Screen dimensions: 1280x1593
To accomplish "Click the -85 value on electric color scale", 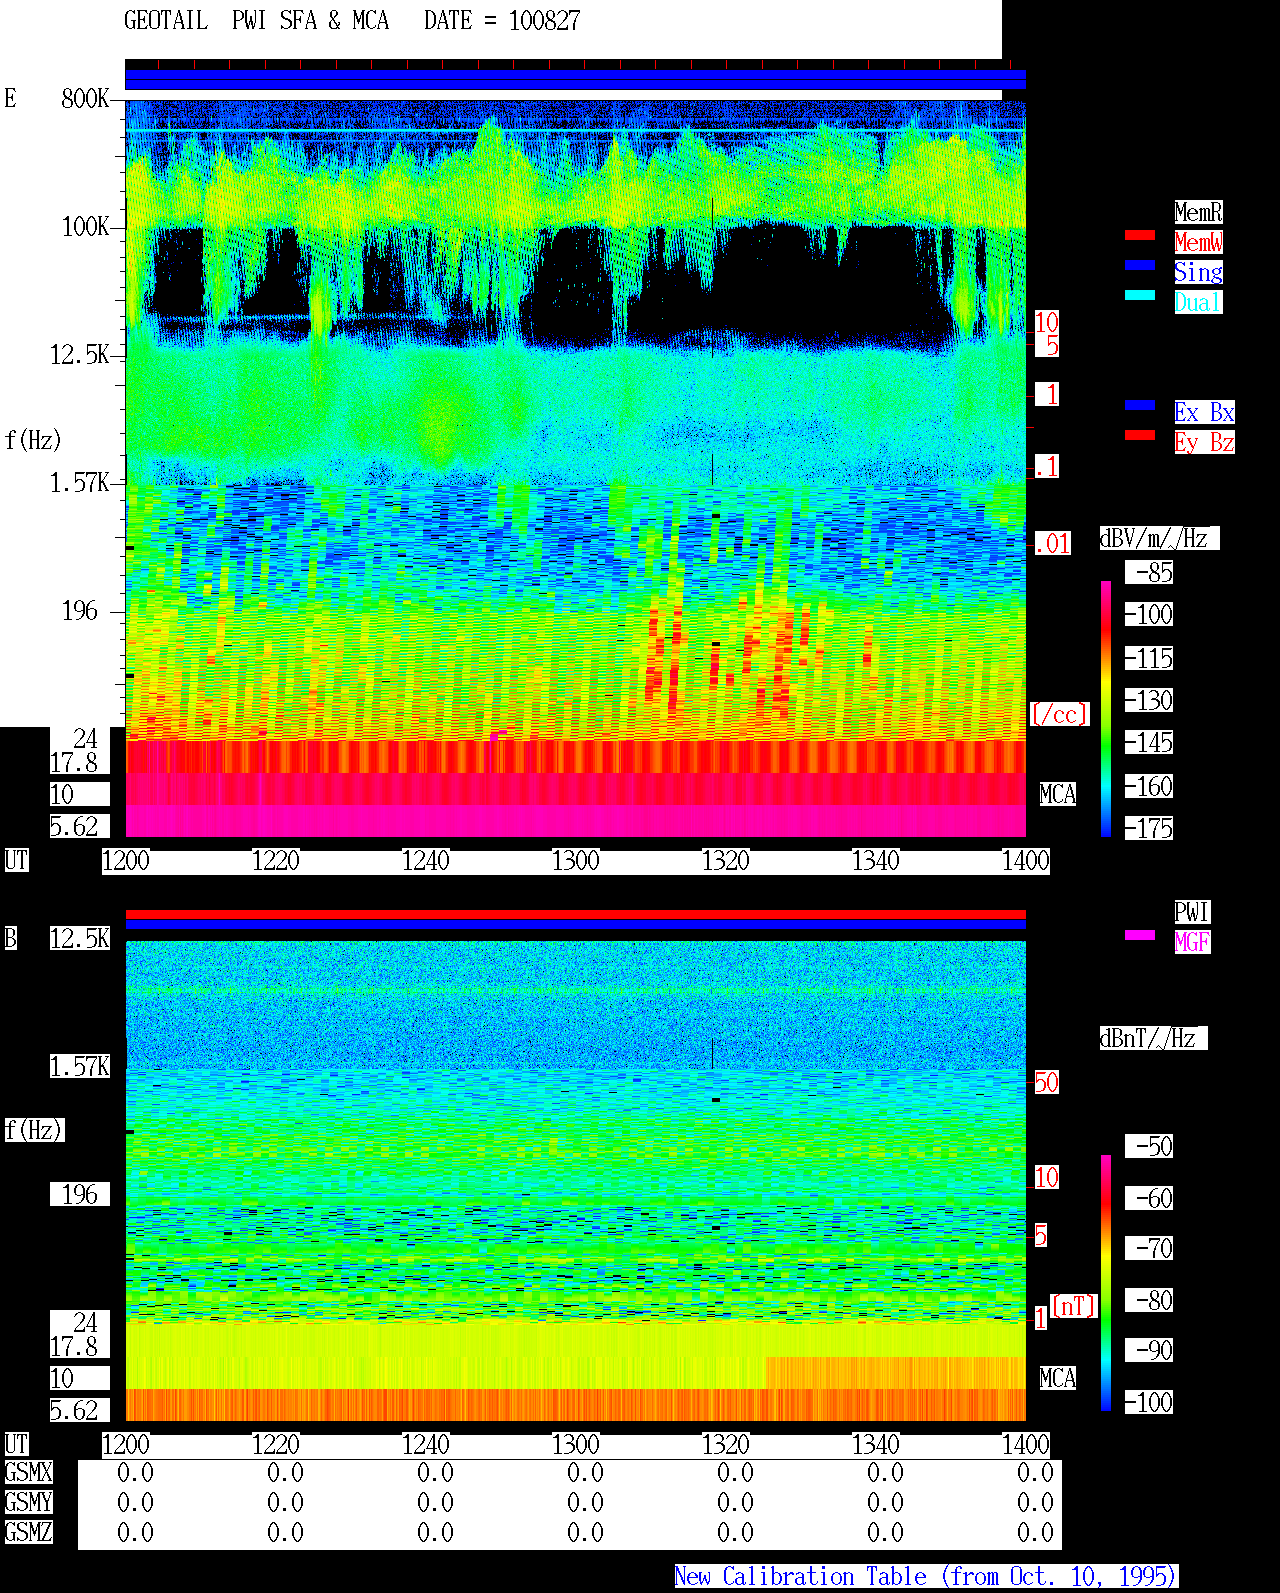I will click(x=1150, y=572).
